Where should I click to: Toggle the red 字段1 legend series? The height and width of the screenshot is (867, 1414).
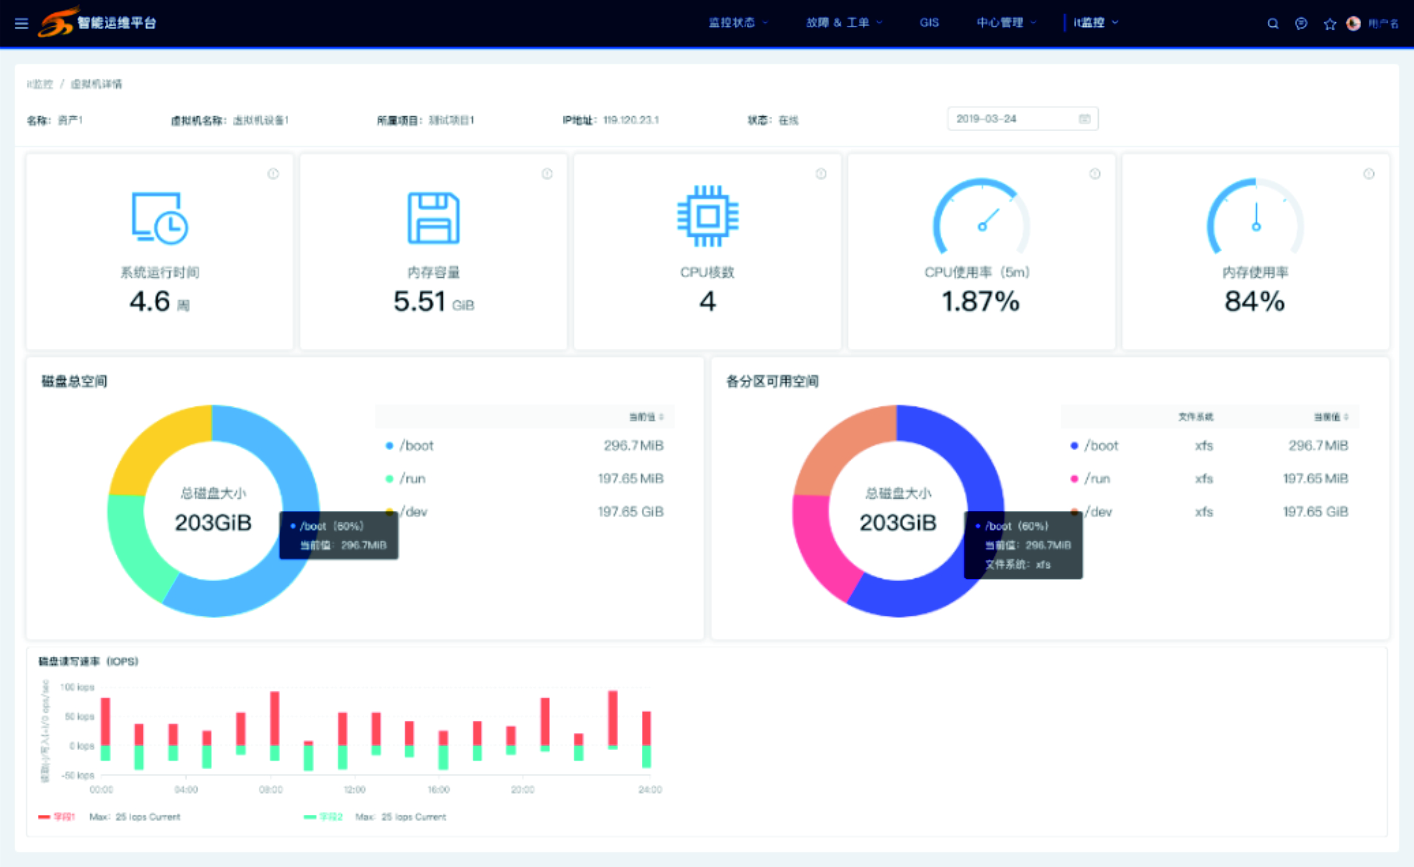[x=57, y=817]
